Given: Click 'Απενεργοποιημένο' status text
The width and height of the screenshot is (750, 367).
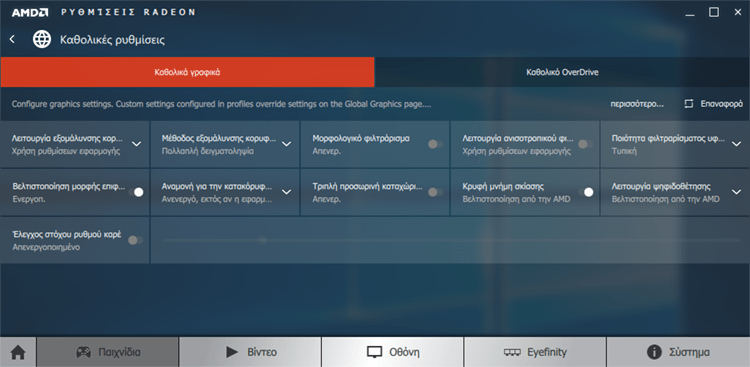Looking at the screenshot, I should coord(46,247).
